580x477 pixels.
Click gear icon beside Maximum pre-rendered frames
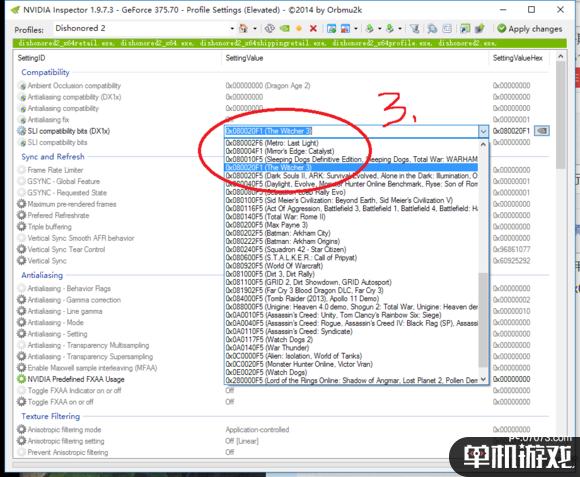coord(22,204)
